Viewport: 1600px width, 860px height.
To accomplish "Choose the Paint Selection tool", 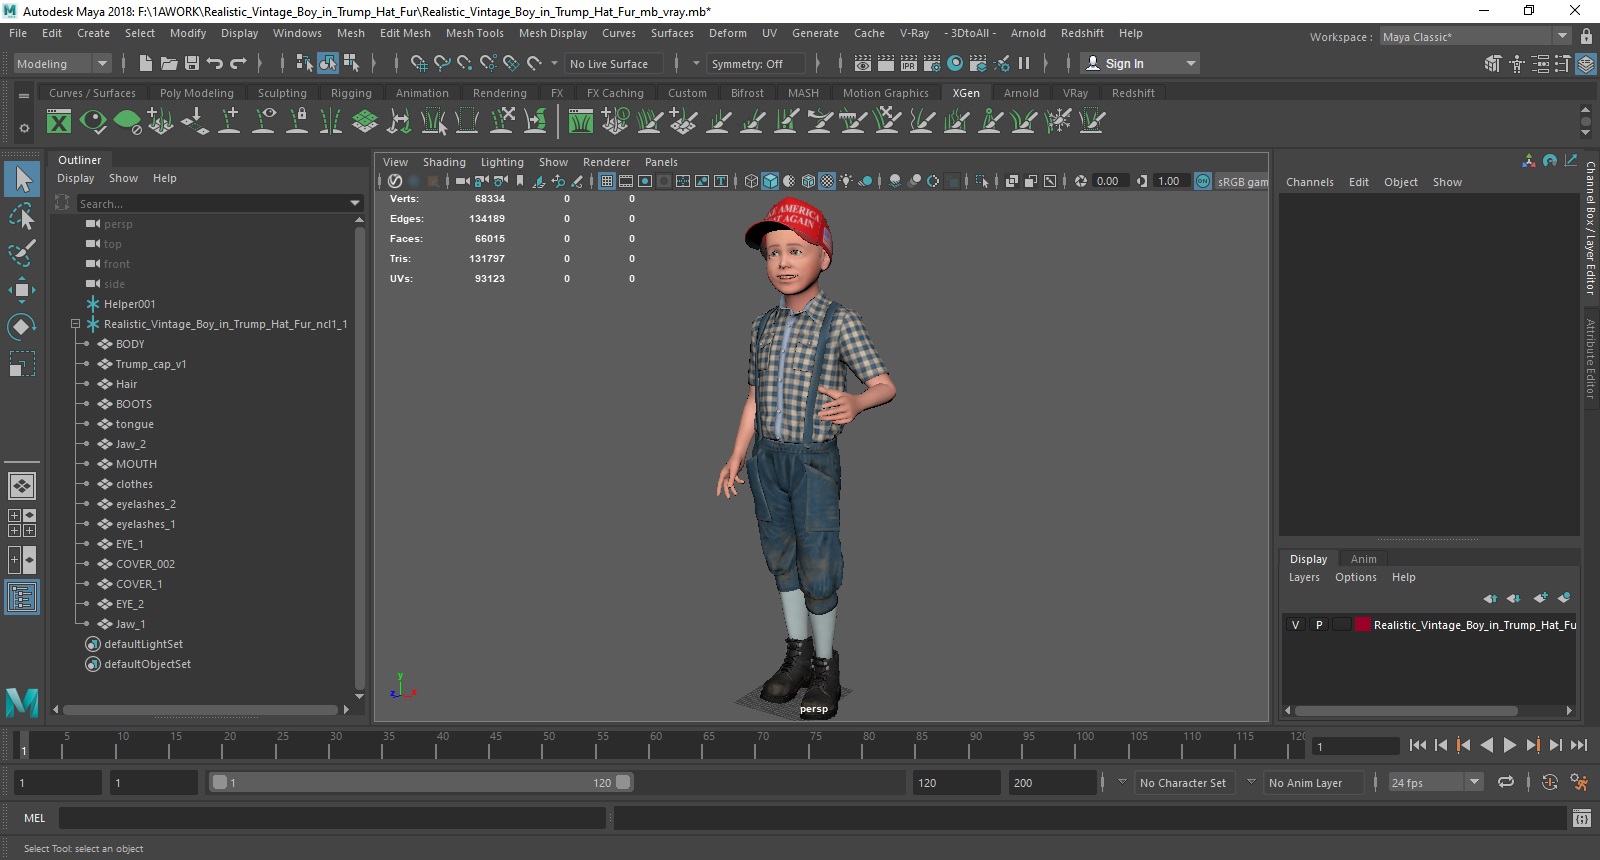I will 22,253.
